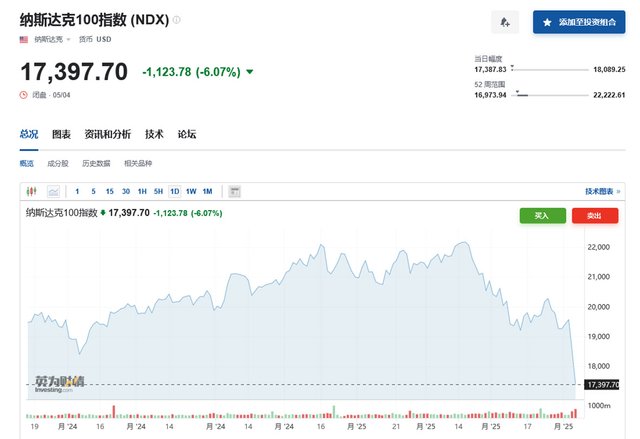Open the 成分股 sub-tab

pos(58,163)
